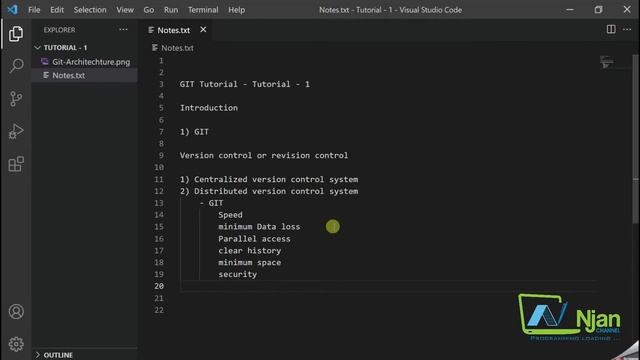Click the word 'Speed' on line 14
The height and width of the screenshot is (360, 640).
coord(230,215)
